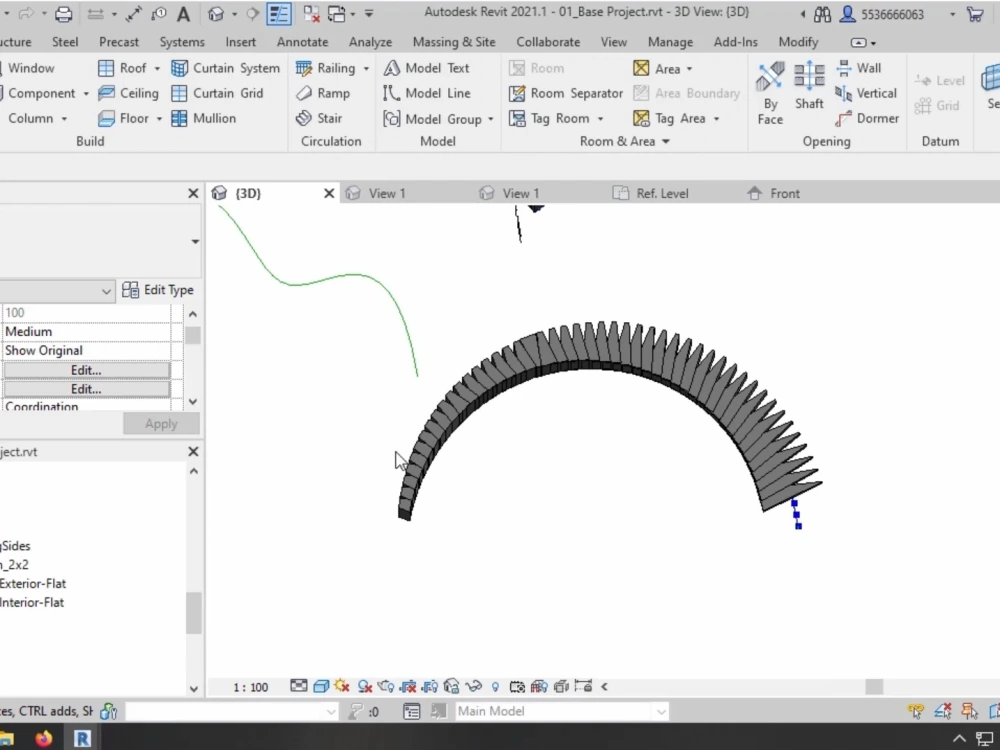The height and width of the screenshot is (750, 1000).
Task: Open the Collaborate ribbon tab
Action: coord(548,42)
